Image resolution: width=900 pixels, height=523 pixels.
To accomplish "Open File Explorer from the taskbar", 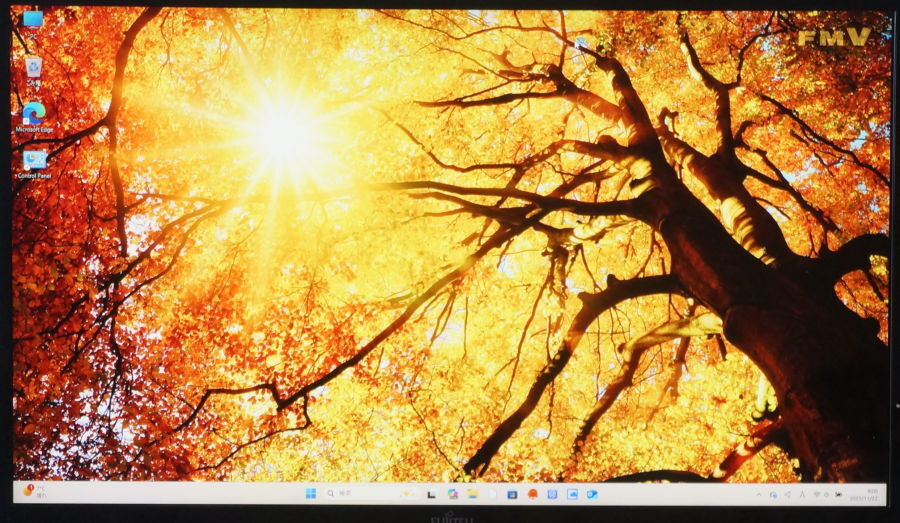I will pos(472,494).
